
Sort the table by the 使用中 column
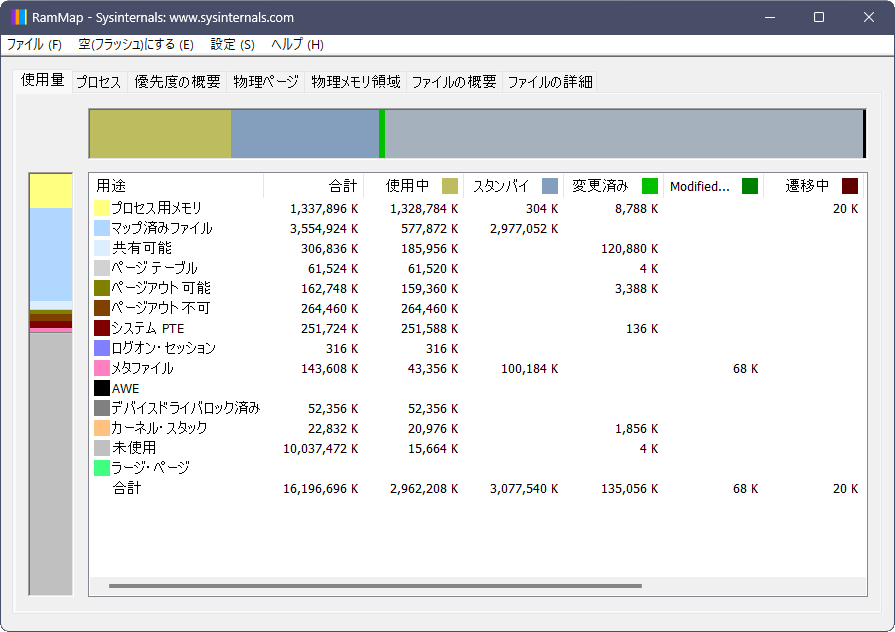pos(408,185)
